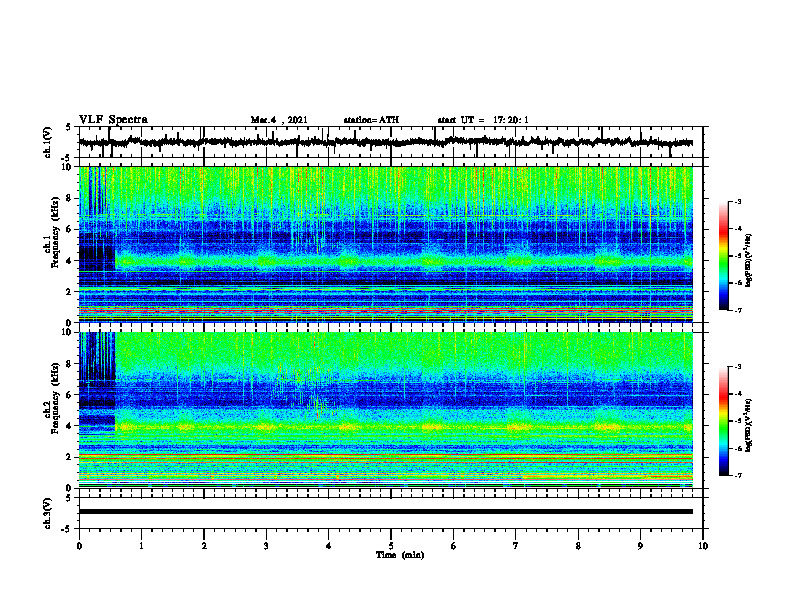The image size is (792, 612).
Task: Click inside the ch.1 spectrogram panel
Action: coord(385,244)
